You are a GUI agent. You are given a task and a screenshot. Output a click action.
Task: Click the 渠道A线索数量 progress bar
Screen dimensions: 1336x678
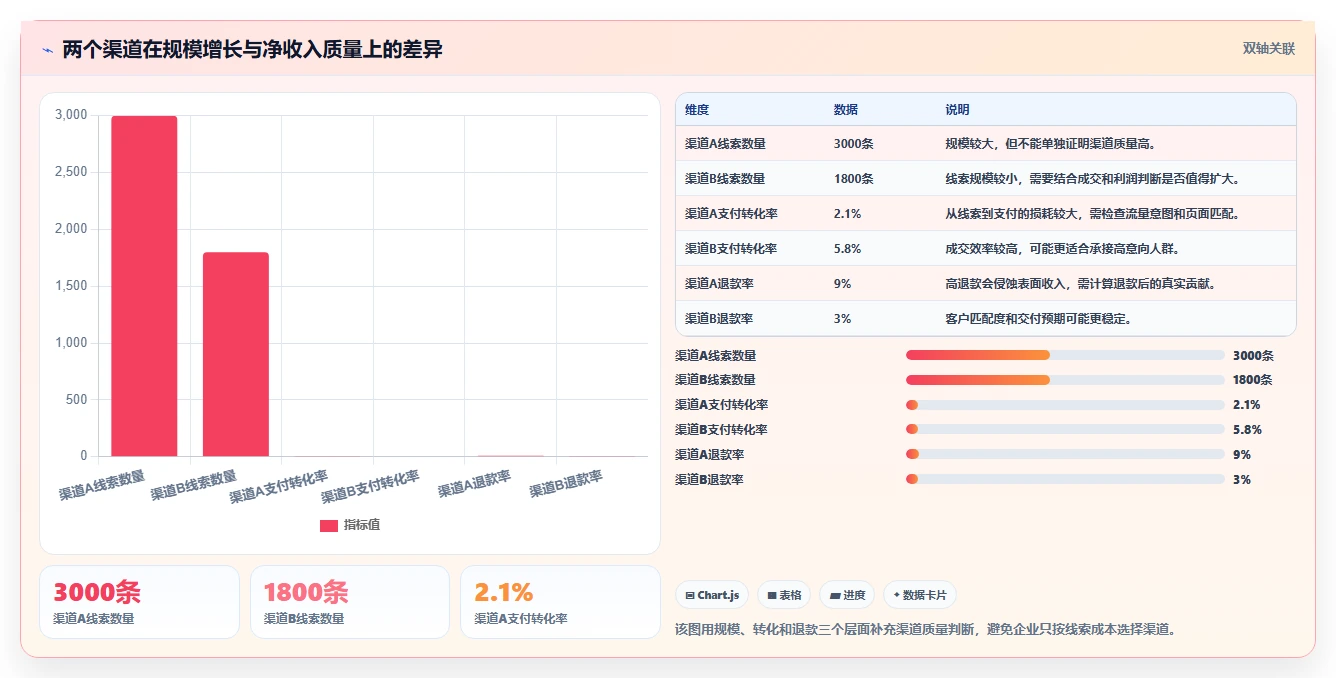click(1065, 355)
